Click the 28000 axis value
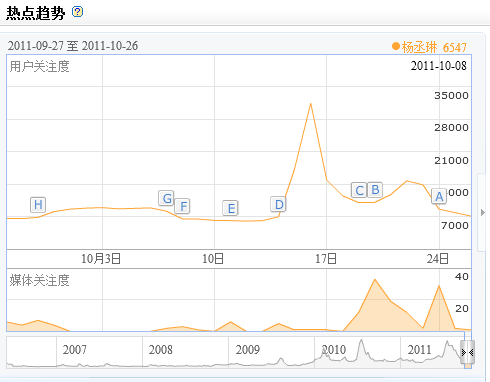This screenshot has width=490, height=382. coord(451,127)
